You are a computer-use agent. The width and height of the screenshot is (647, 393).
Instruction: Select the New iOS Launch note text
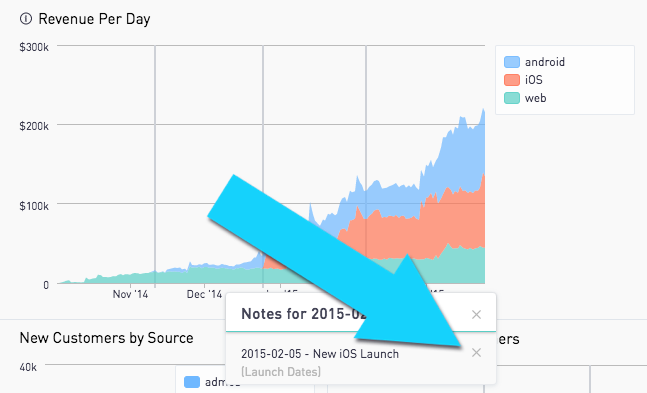pyautogui.click(x=320, y=354)
